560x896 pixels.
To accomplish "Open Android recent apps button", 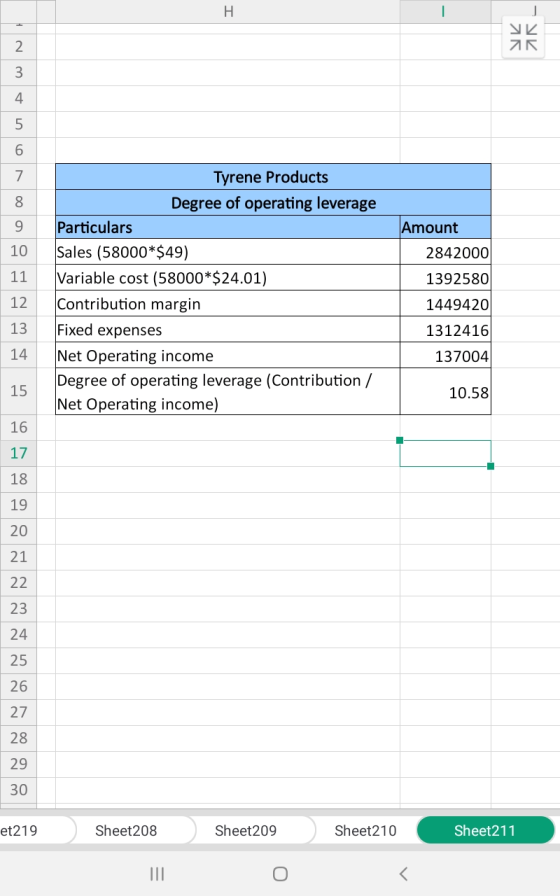I will 157,874.
